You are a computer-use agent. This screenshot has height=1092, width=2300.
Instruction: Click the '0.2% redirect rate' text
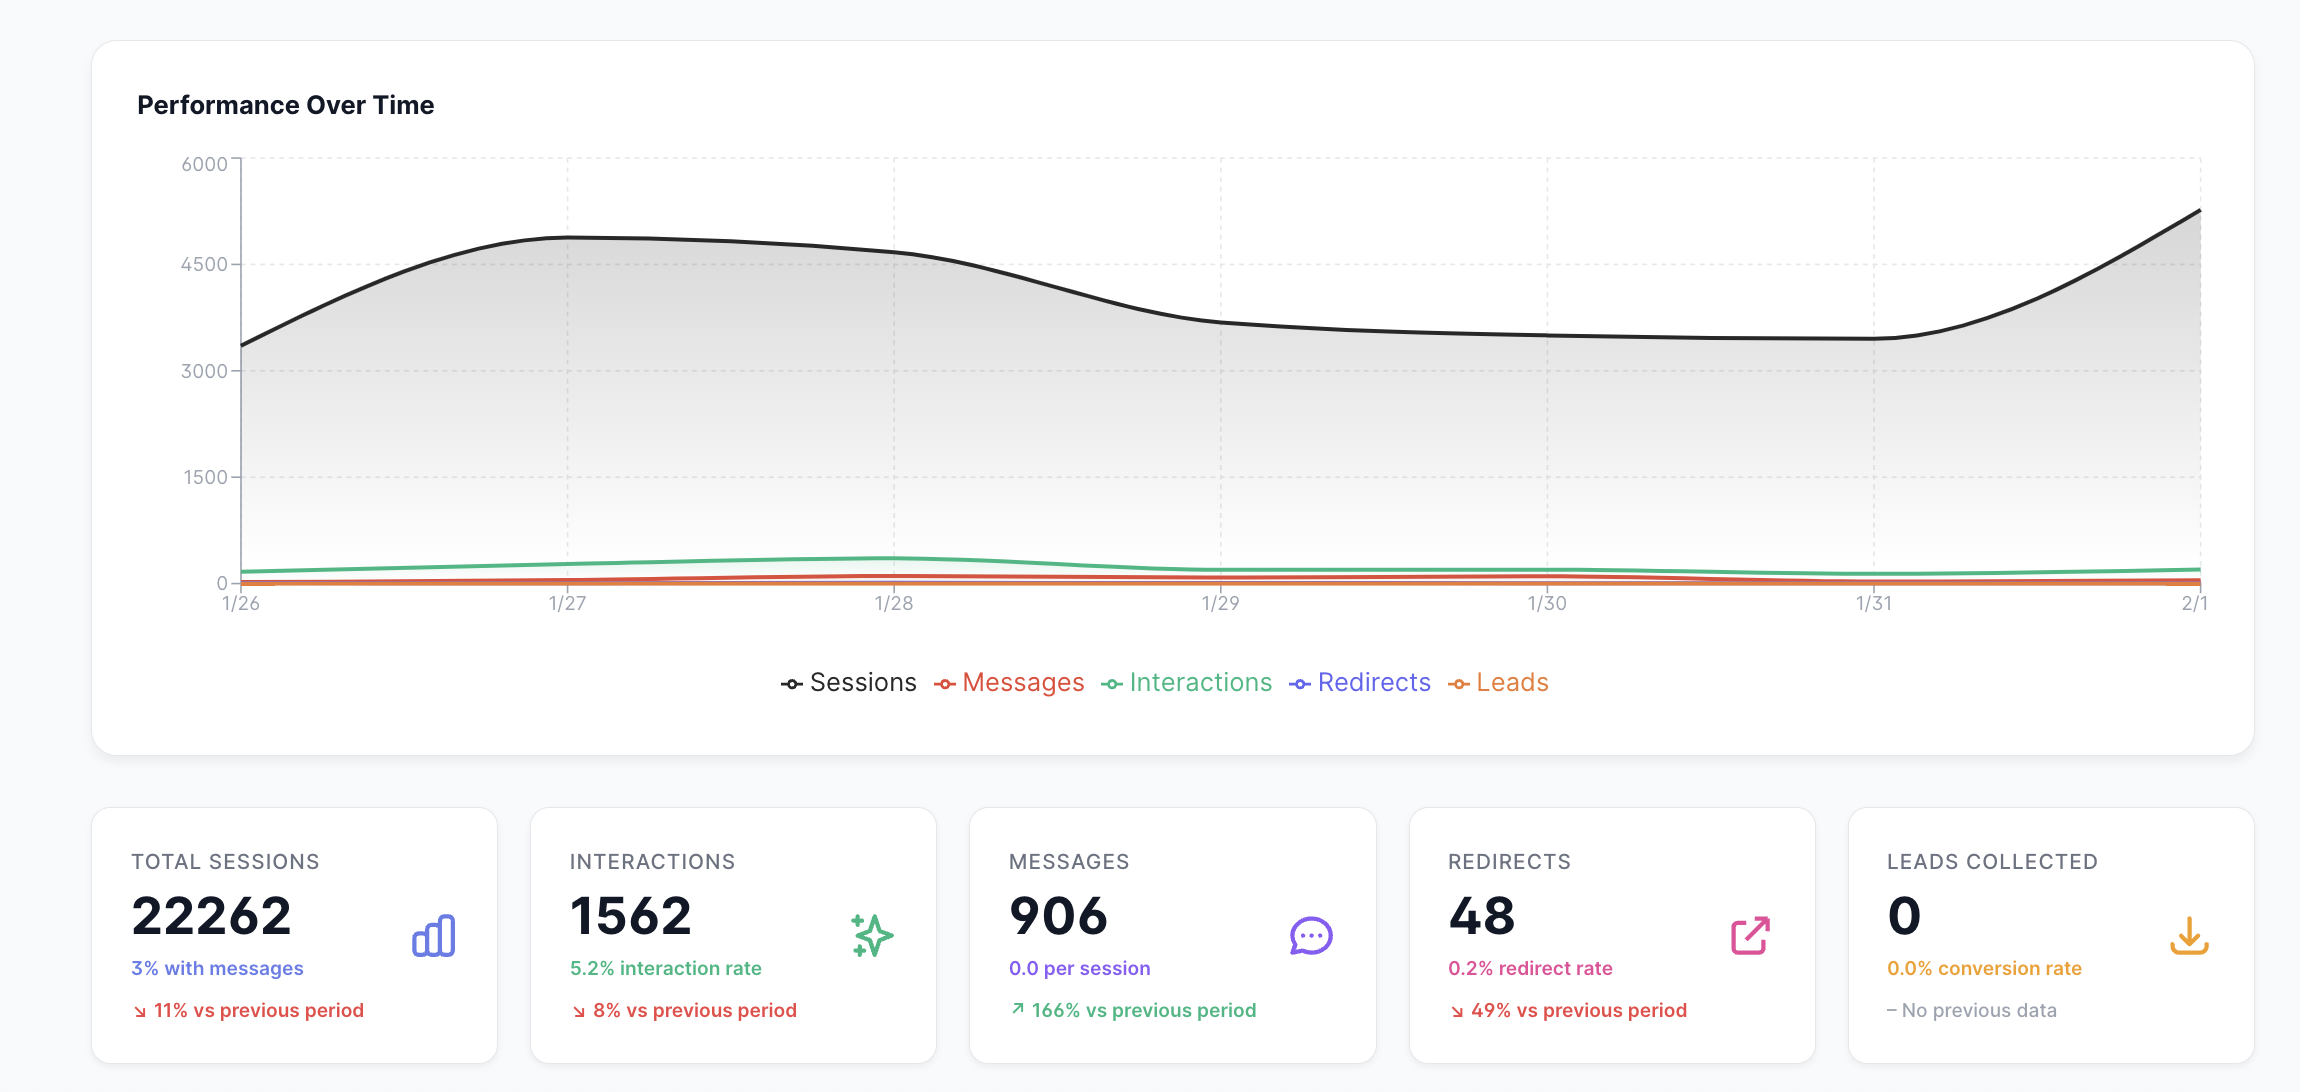(1530, 968)
